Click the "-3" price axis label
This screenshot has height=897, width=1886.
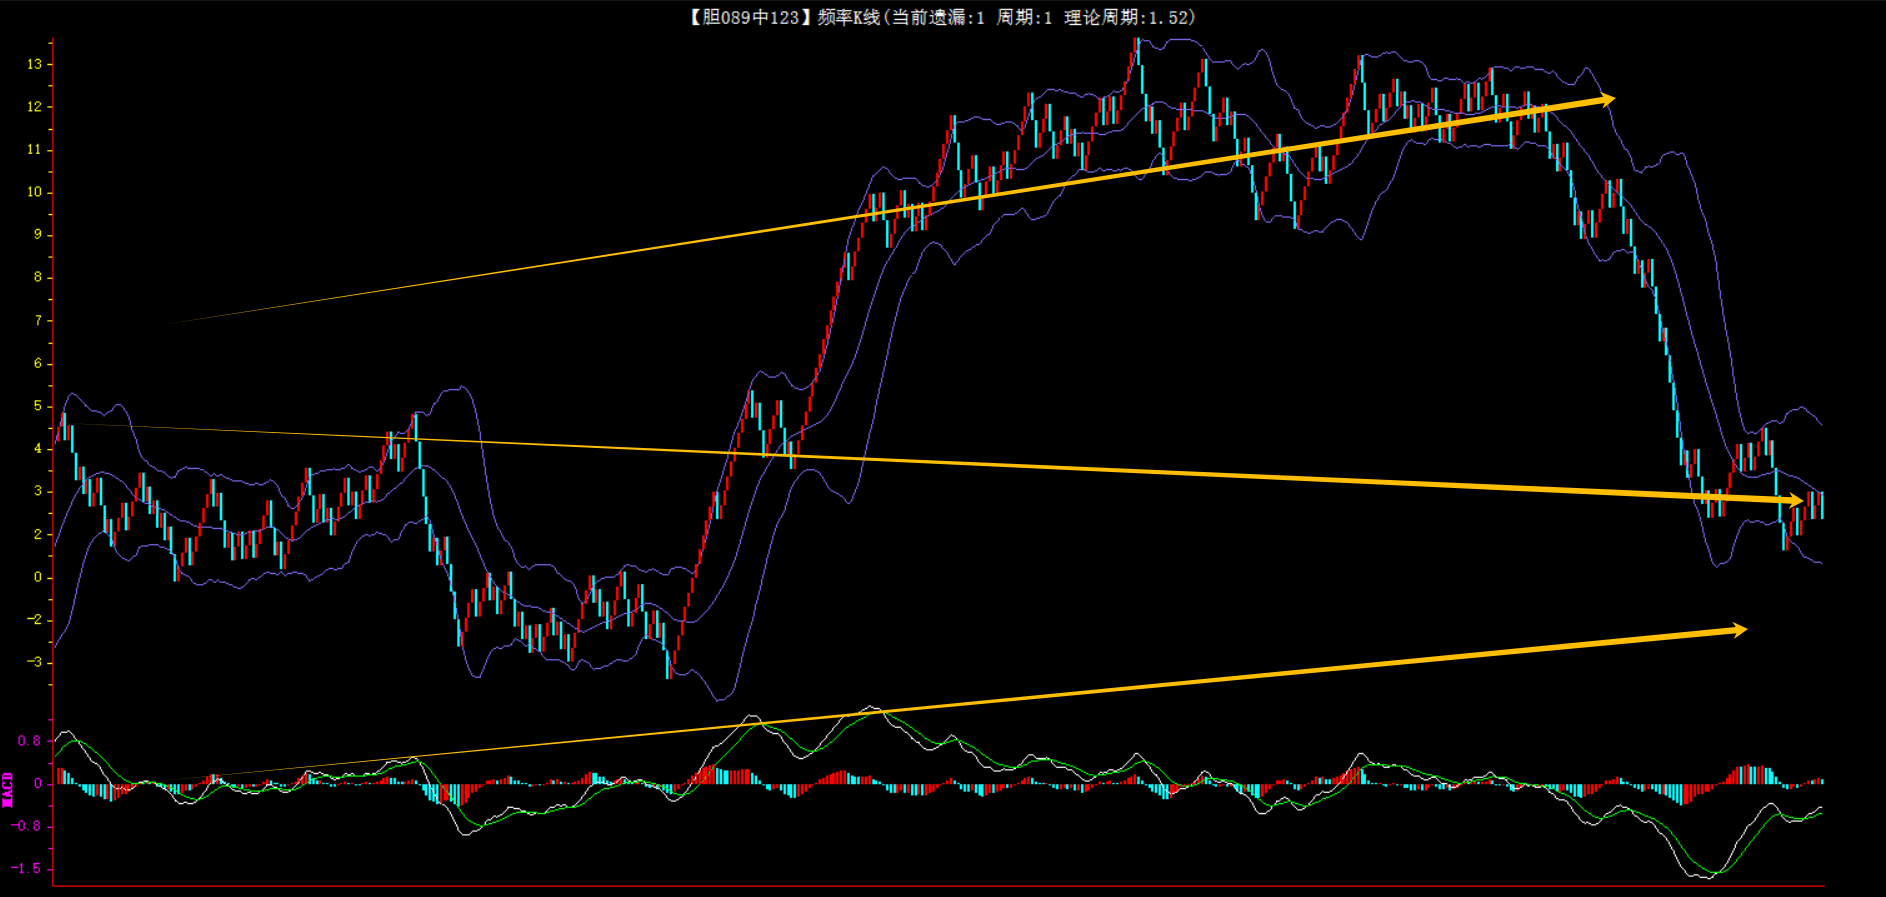35,661
